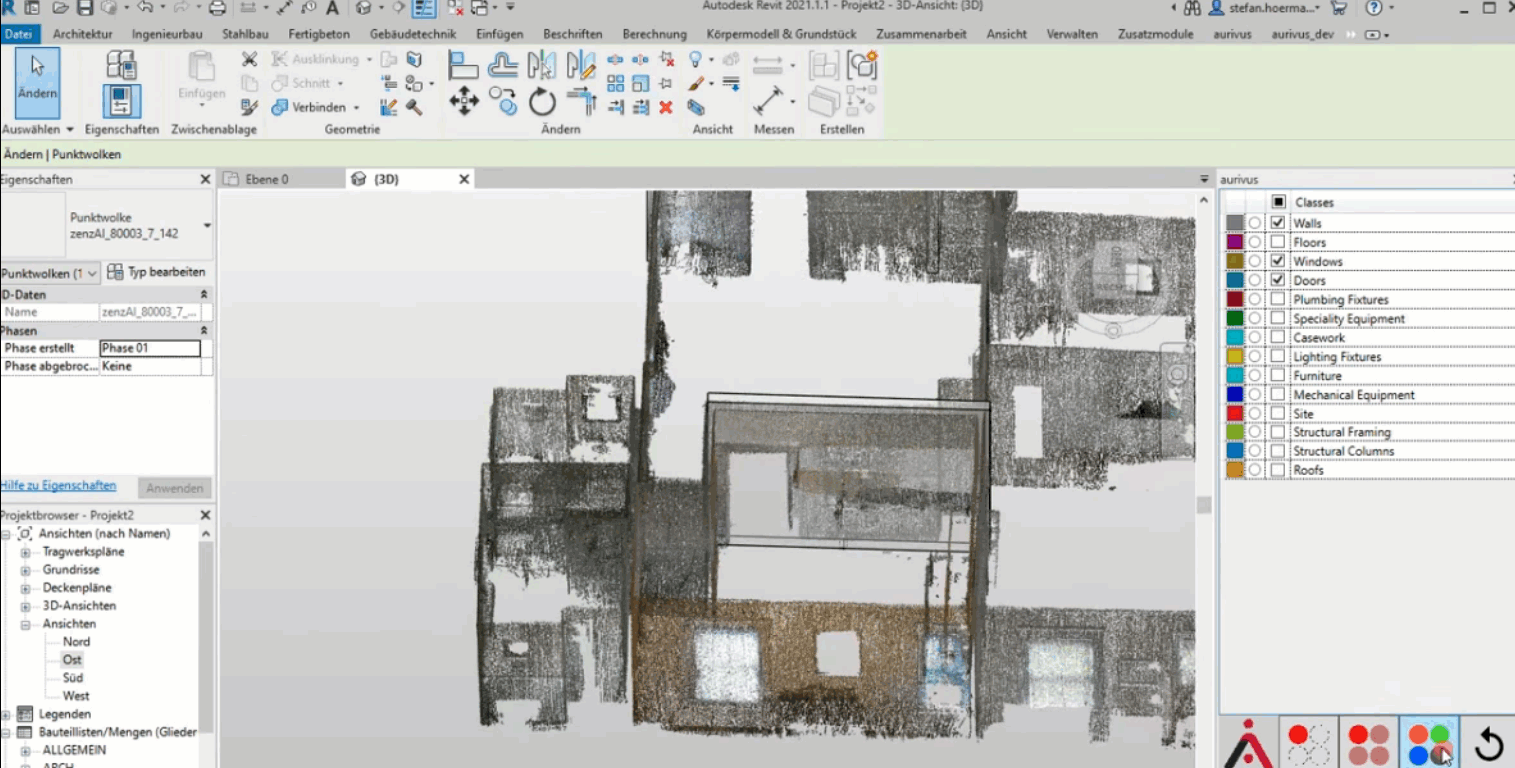1515x768 pixels.
Task: Click the aurivus logo button
Action: pyautogui.click(x=1248, y=743)
